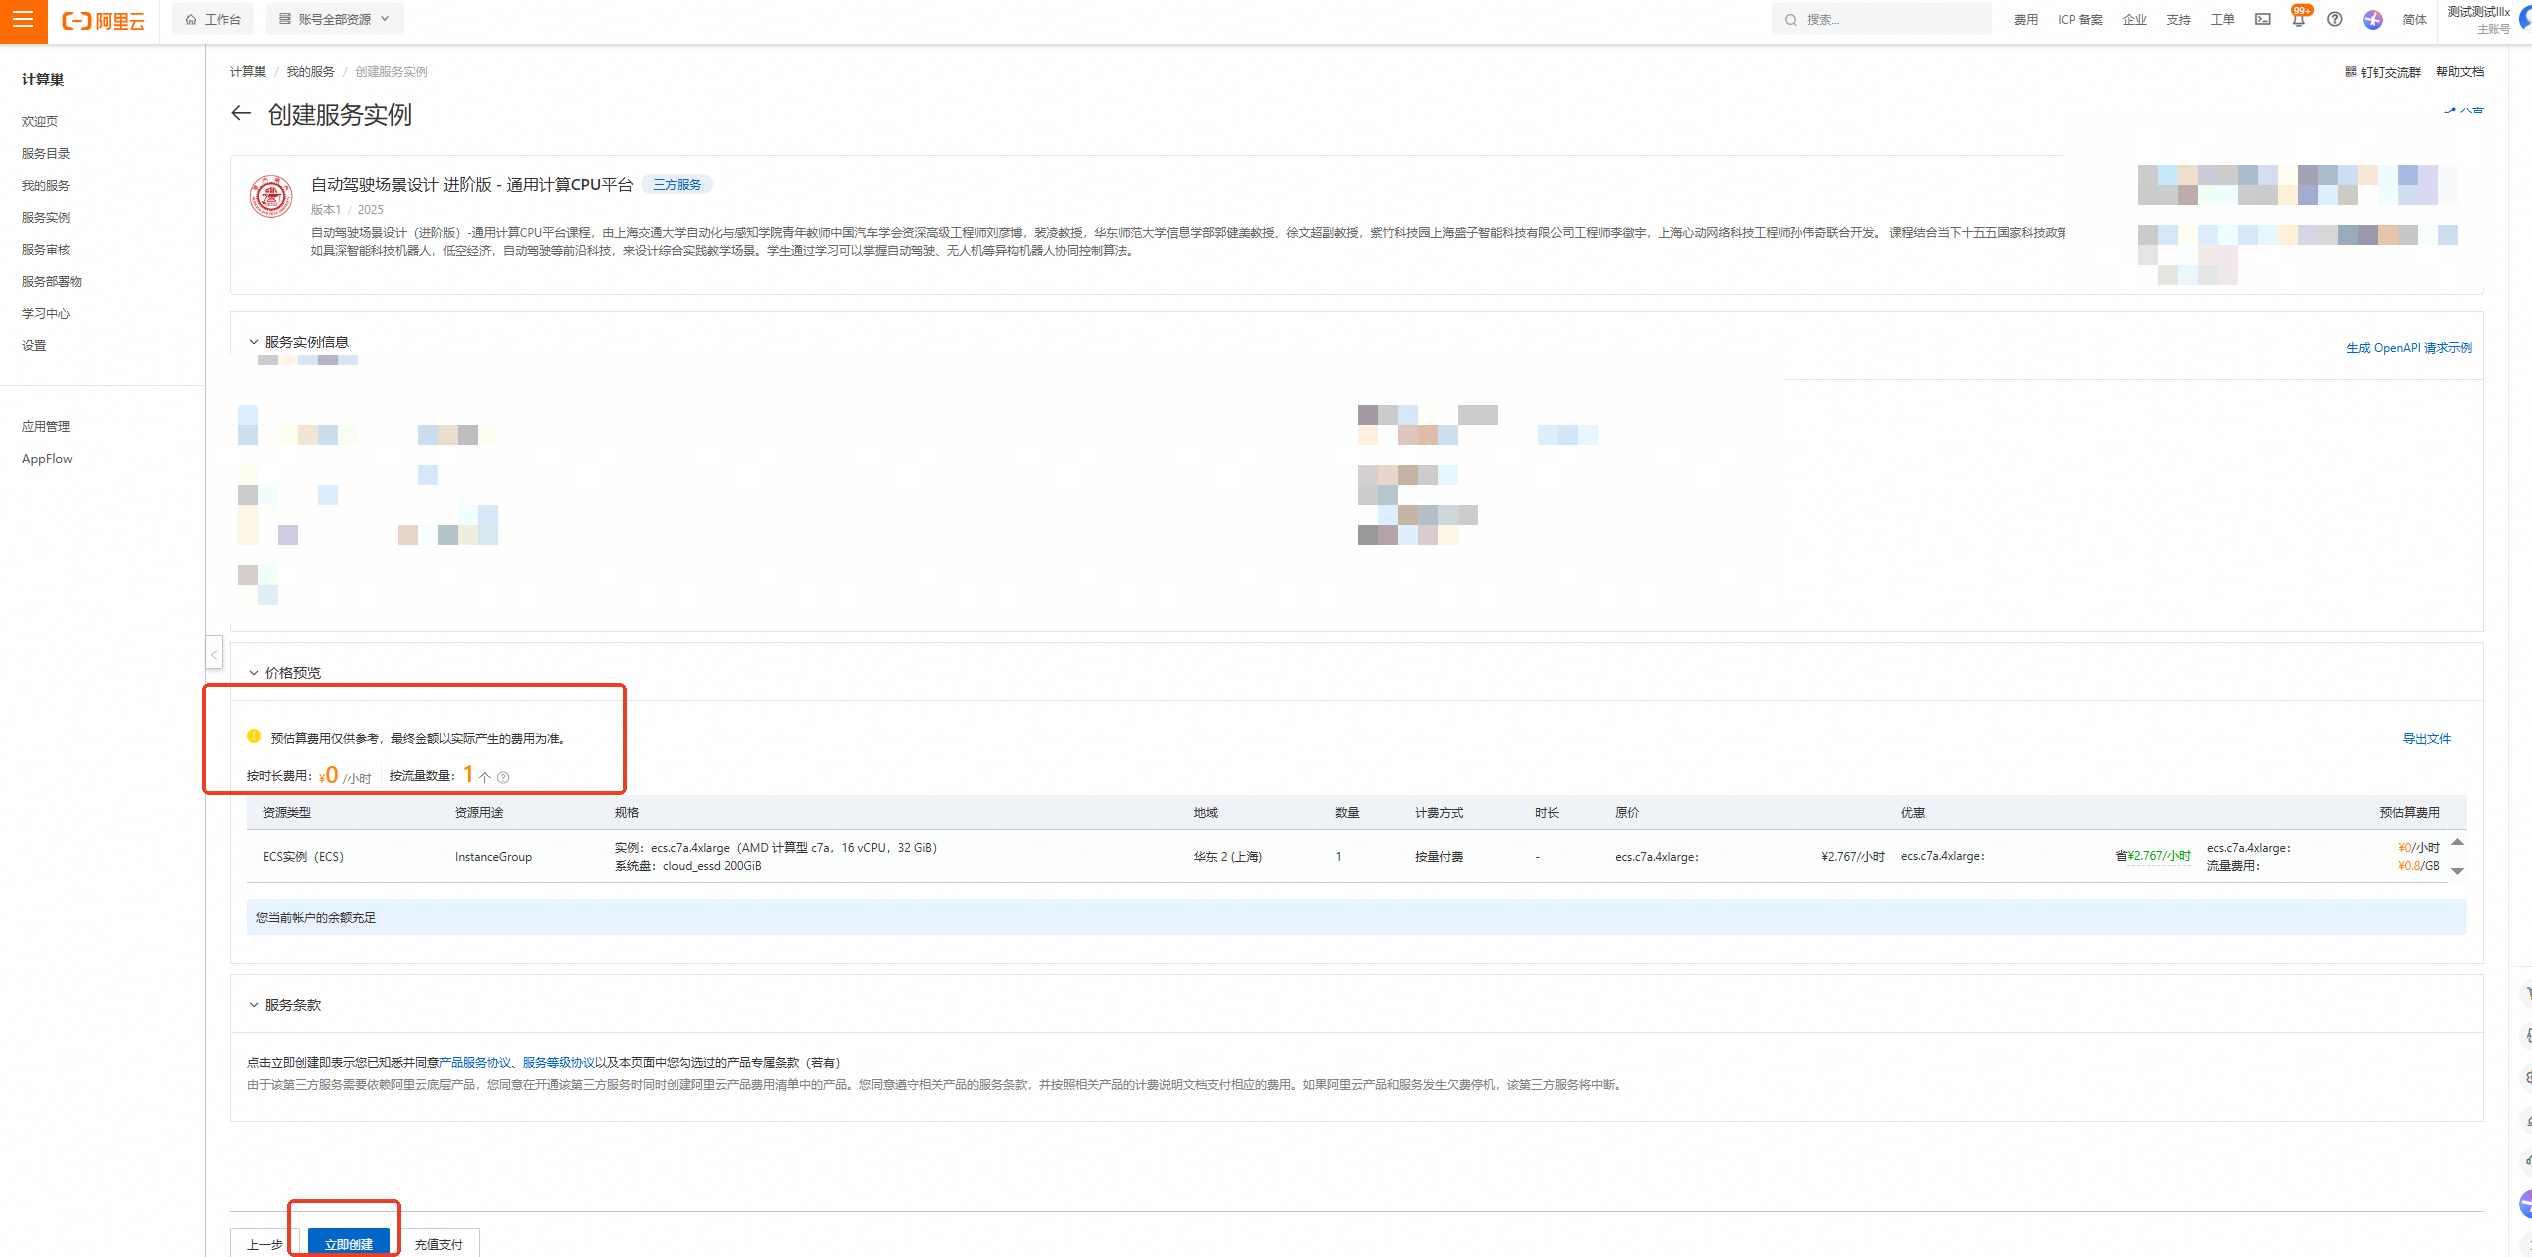Viewport: 2532px width, 1257px height.
Task: Click the service logo thumbnail
Action: 270,196
